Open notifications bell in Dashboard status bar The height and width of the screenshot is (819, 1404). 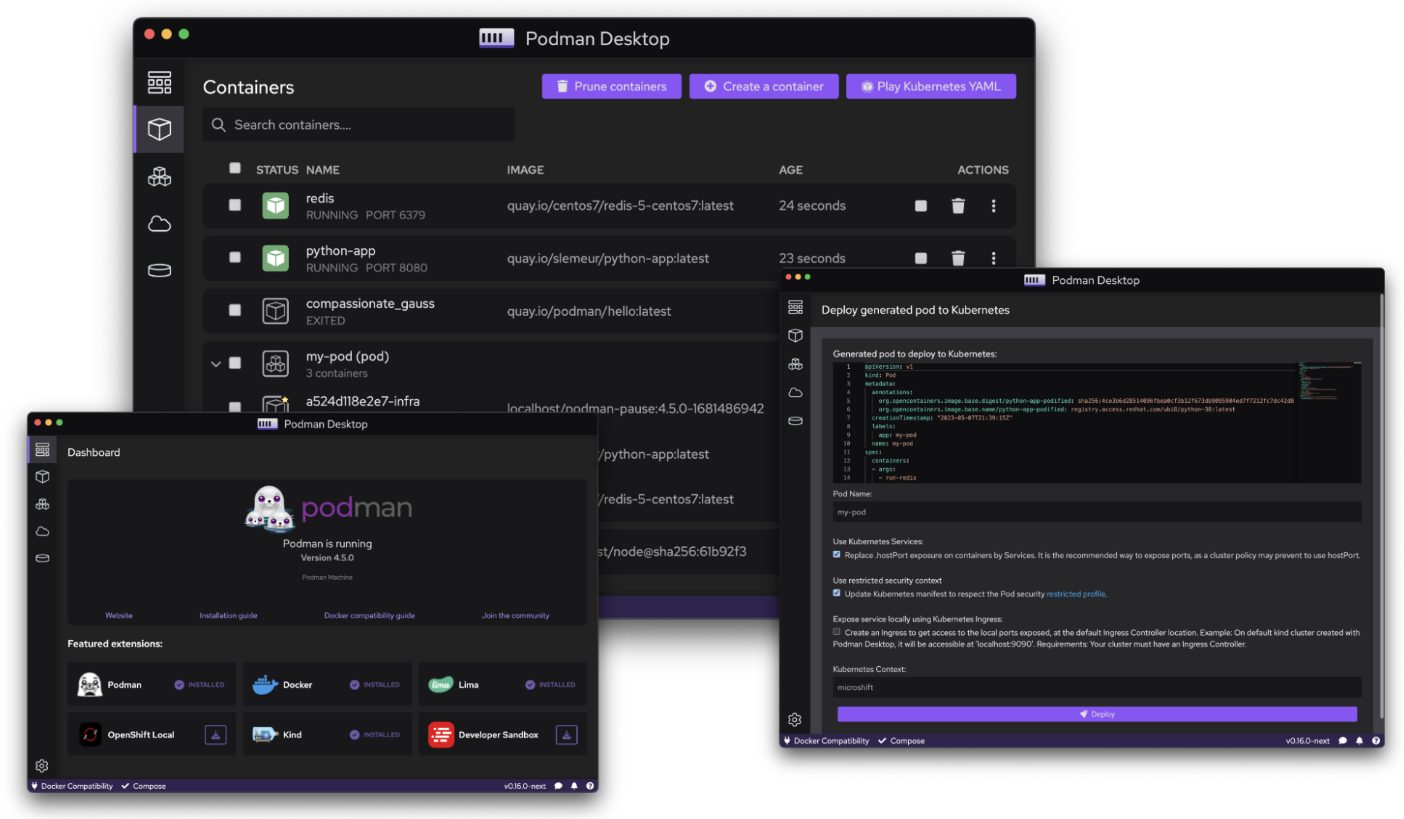point(575,786)
